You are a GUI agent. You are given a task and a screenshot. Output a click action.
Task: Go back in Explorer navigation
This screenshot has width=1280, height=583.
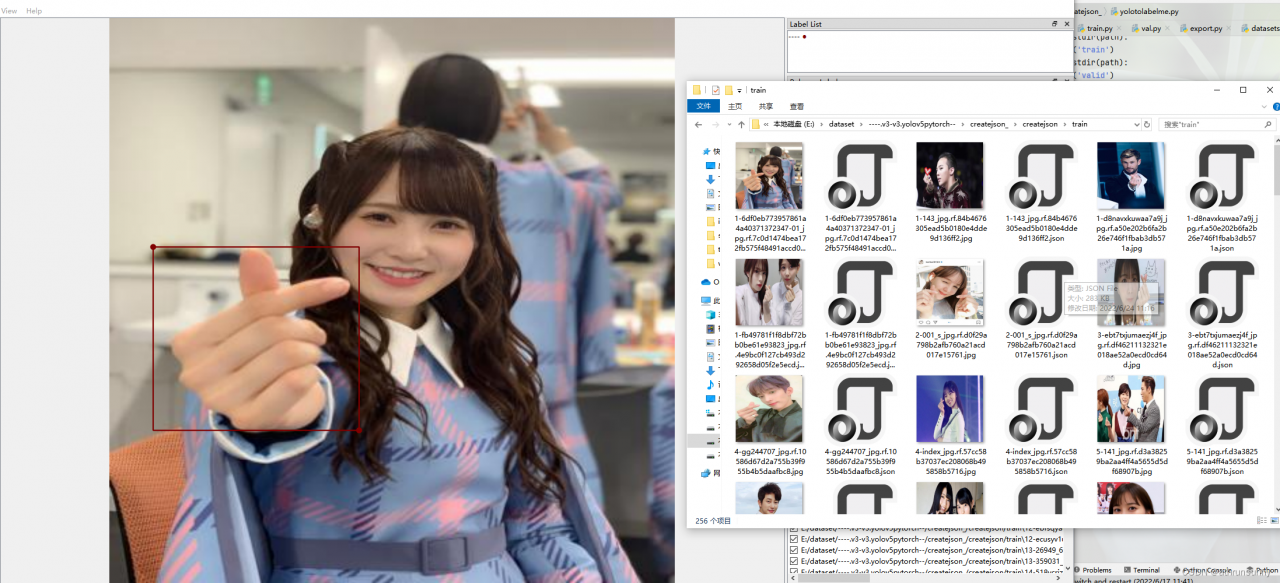click(699, 125)
